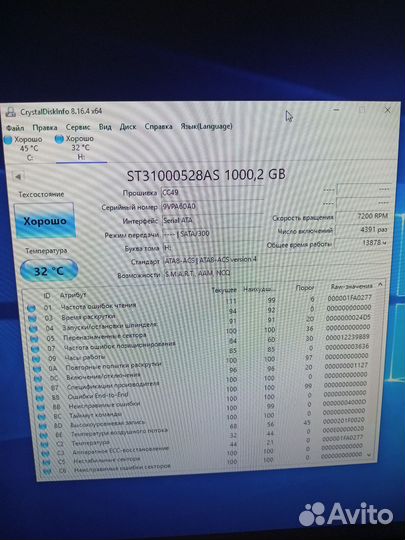Click status icon for B7 Спецификации производителя
The height and width of the screenshot is (540, 405).
[39, 388]
